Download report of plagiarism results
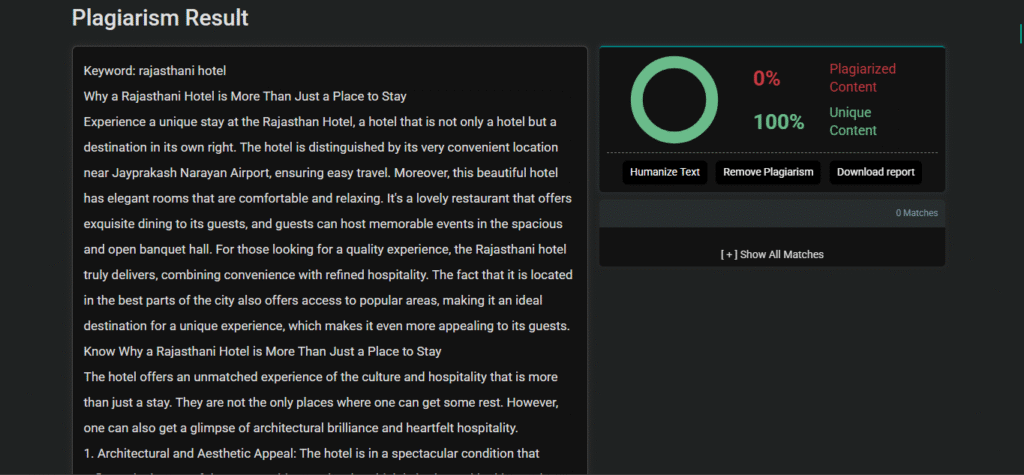 click(876, 172)
